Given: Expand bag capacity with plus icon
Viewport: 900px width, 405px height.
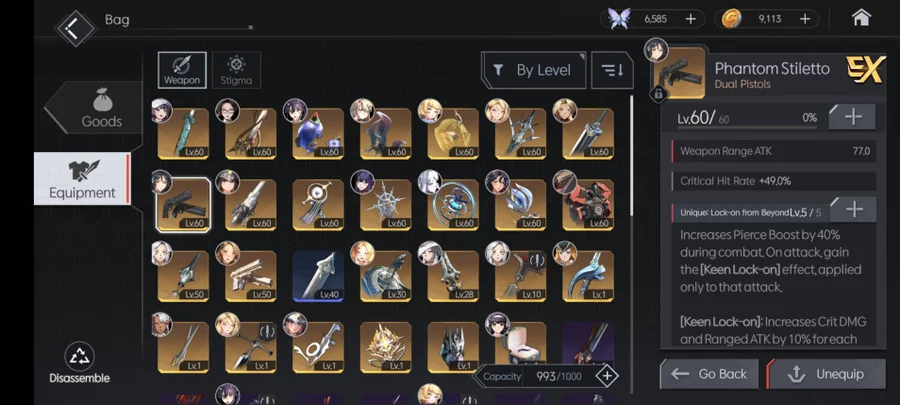Looking at the screenshot, I should click(x=607, y=376).
